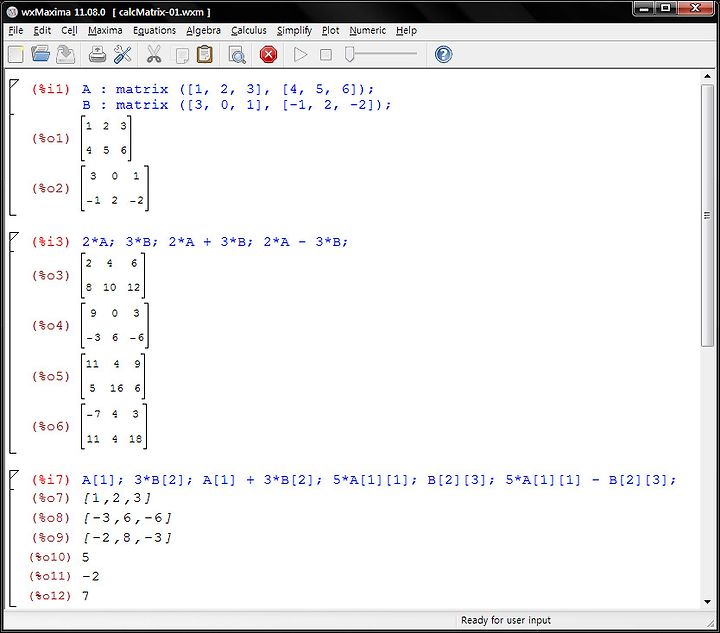Click the wxMaxima title bar app icon
The width and height of the screenshot is (720, 633).
(x=12, y=12)
